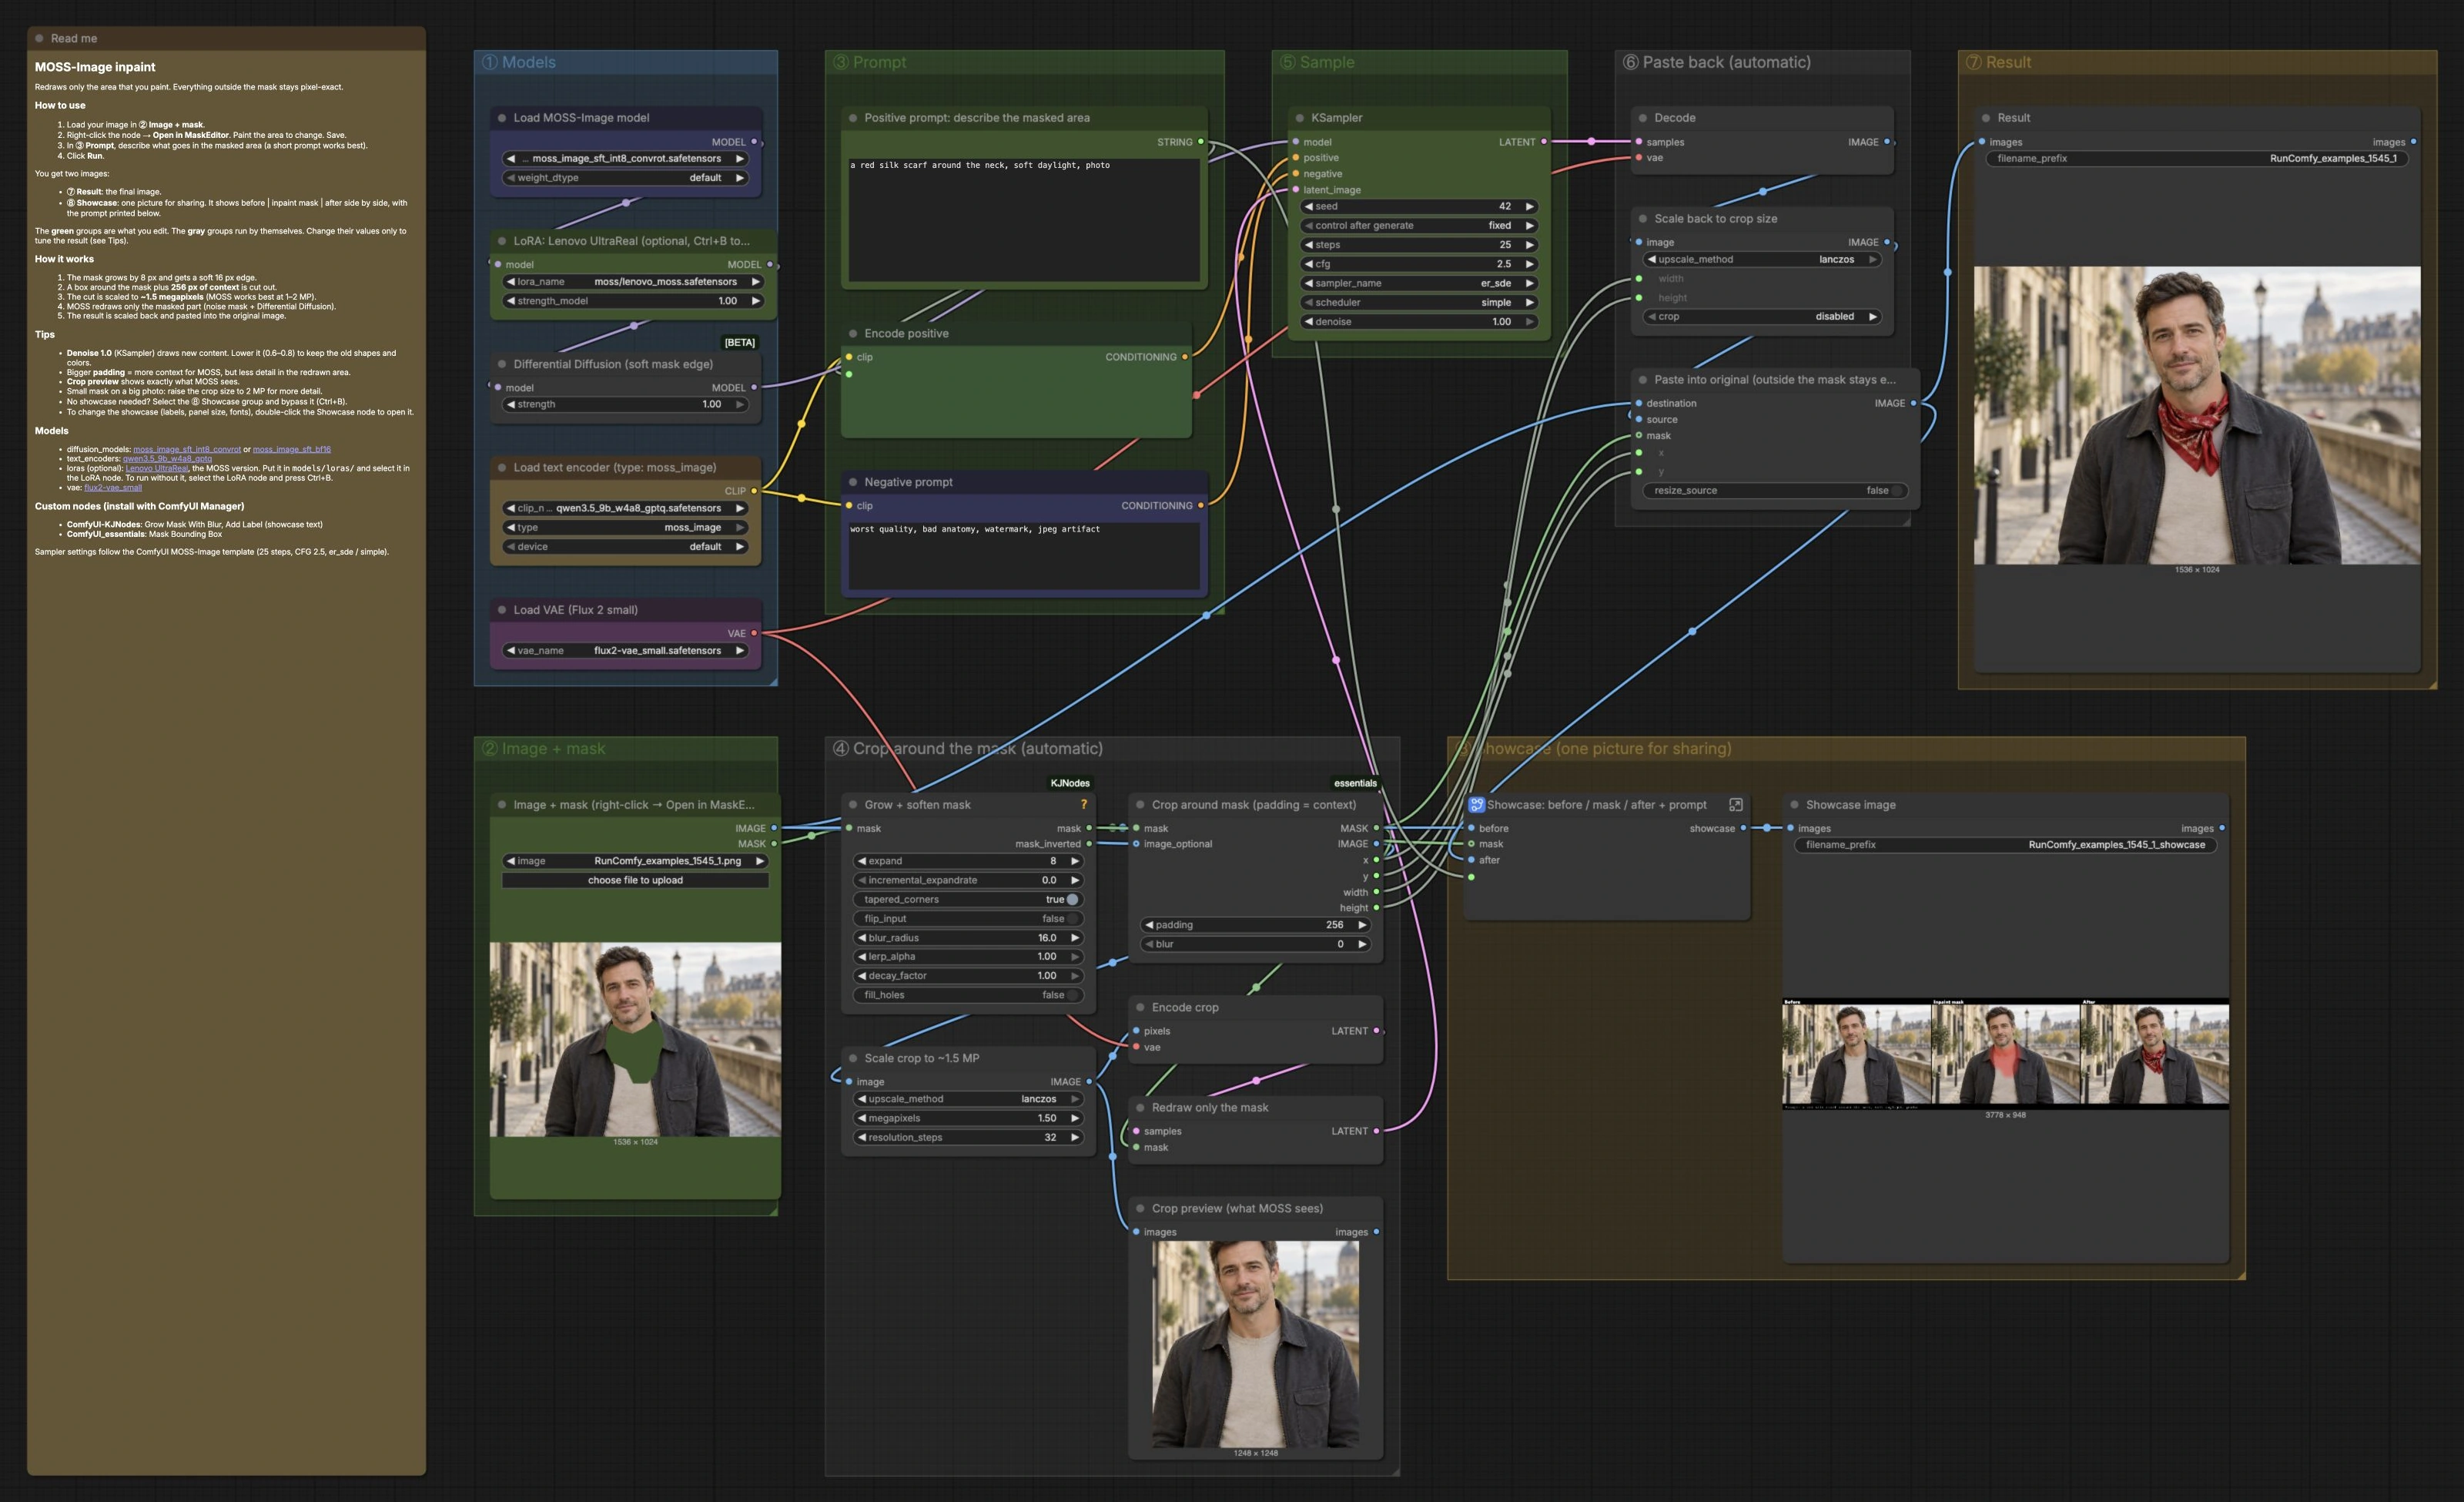Increase megapixels value with right arrow
The image size is (2464, 1502).
(x=1075, y=1118)
